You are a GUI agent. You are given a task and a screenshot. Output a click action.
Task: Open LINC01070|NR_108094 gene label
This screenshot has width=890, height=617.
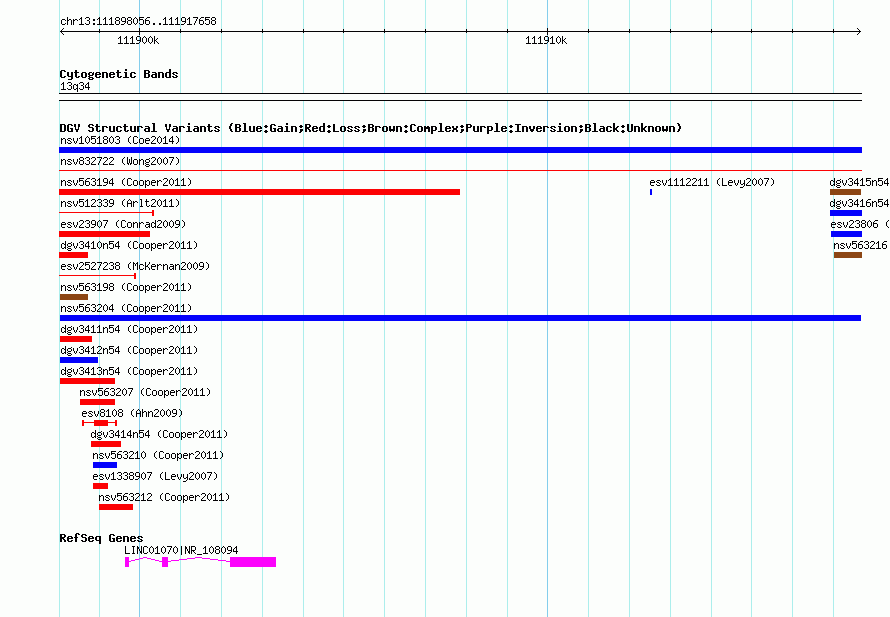click(x=181, y=550)
